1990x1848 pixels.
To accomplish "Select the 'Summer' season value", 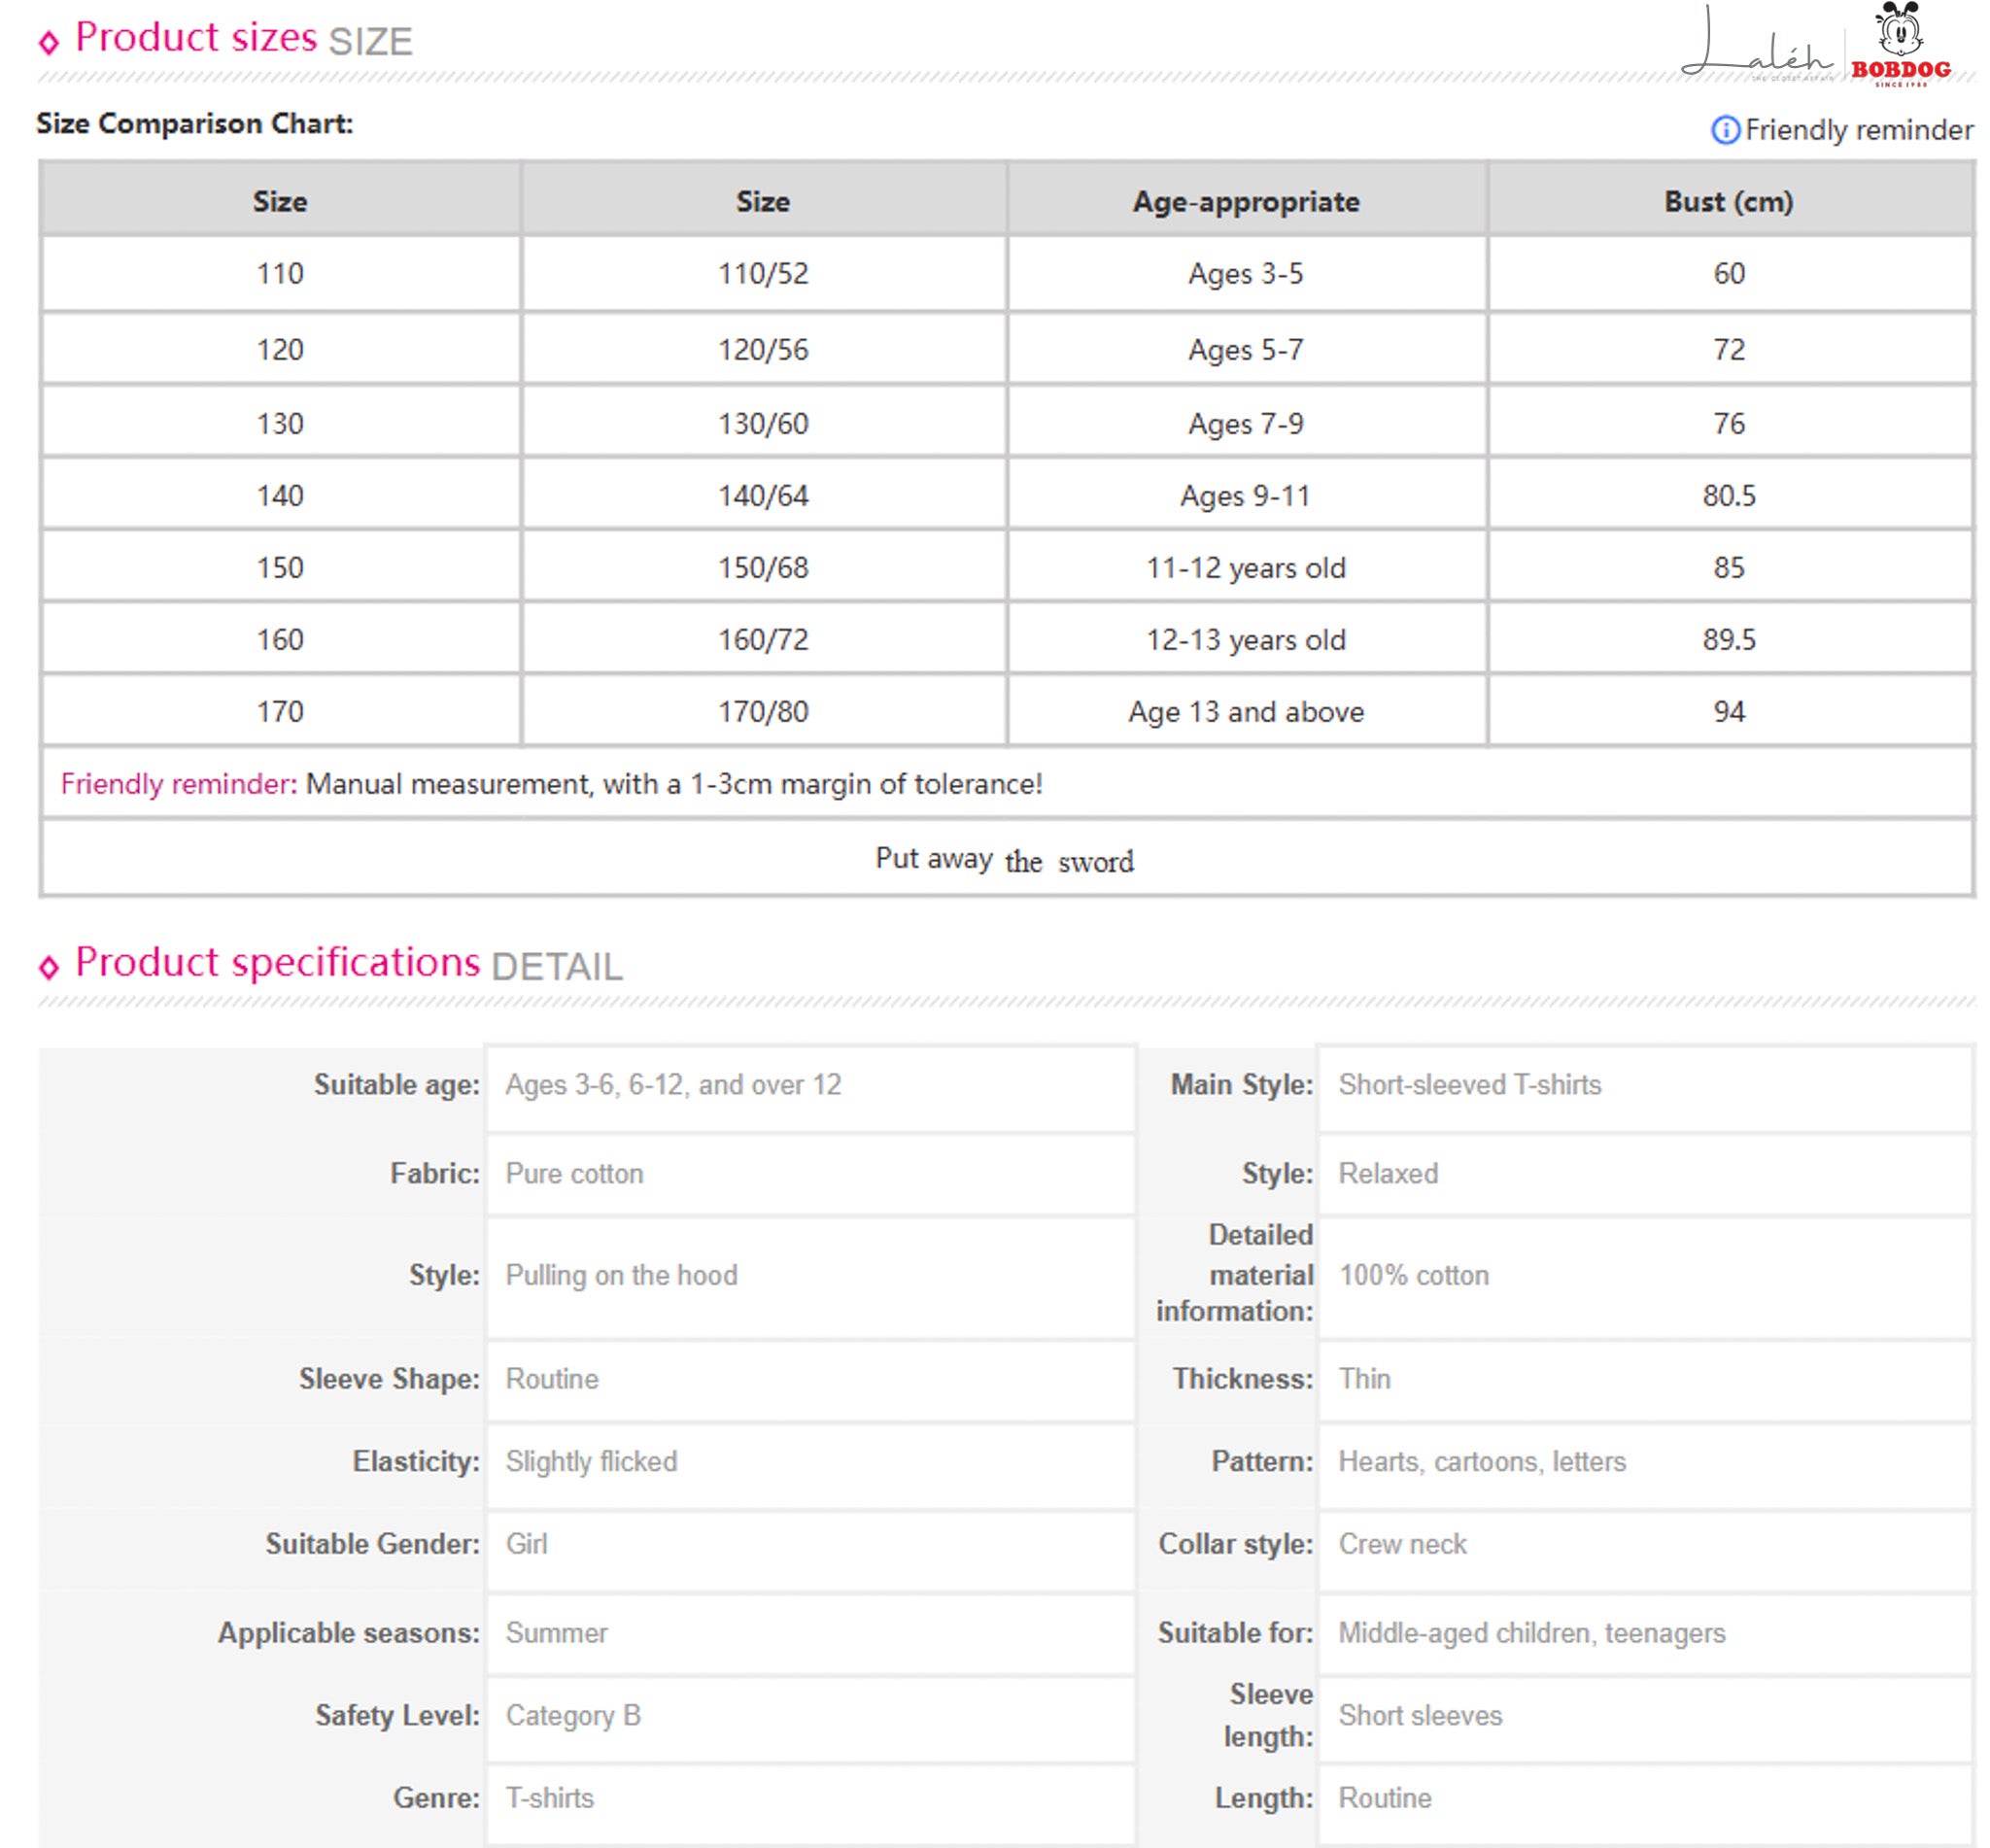I will 556,1633.
